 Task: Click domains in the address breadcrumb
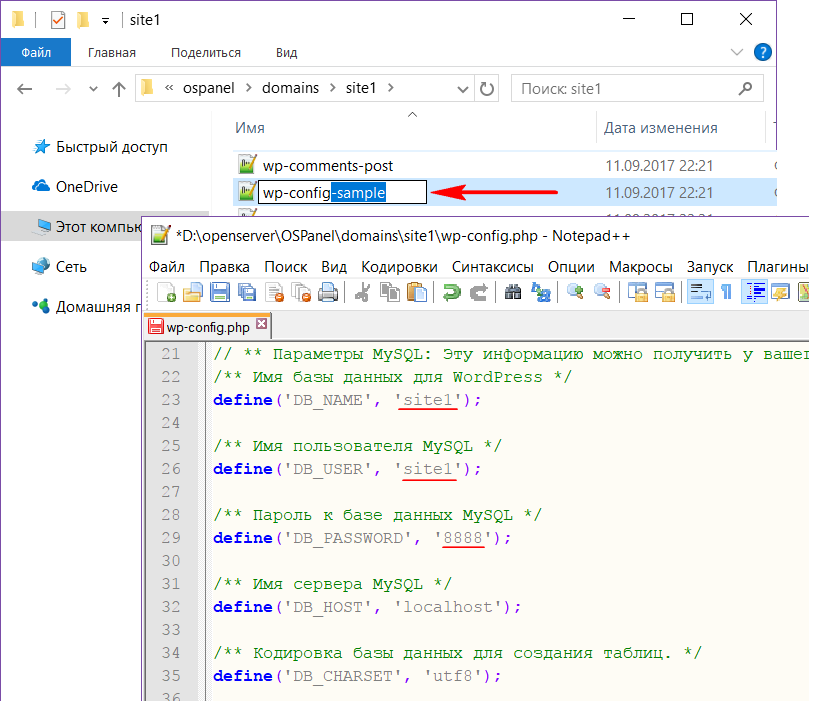pos(290,88)
